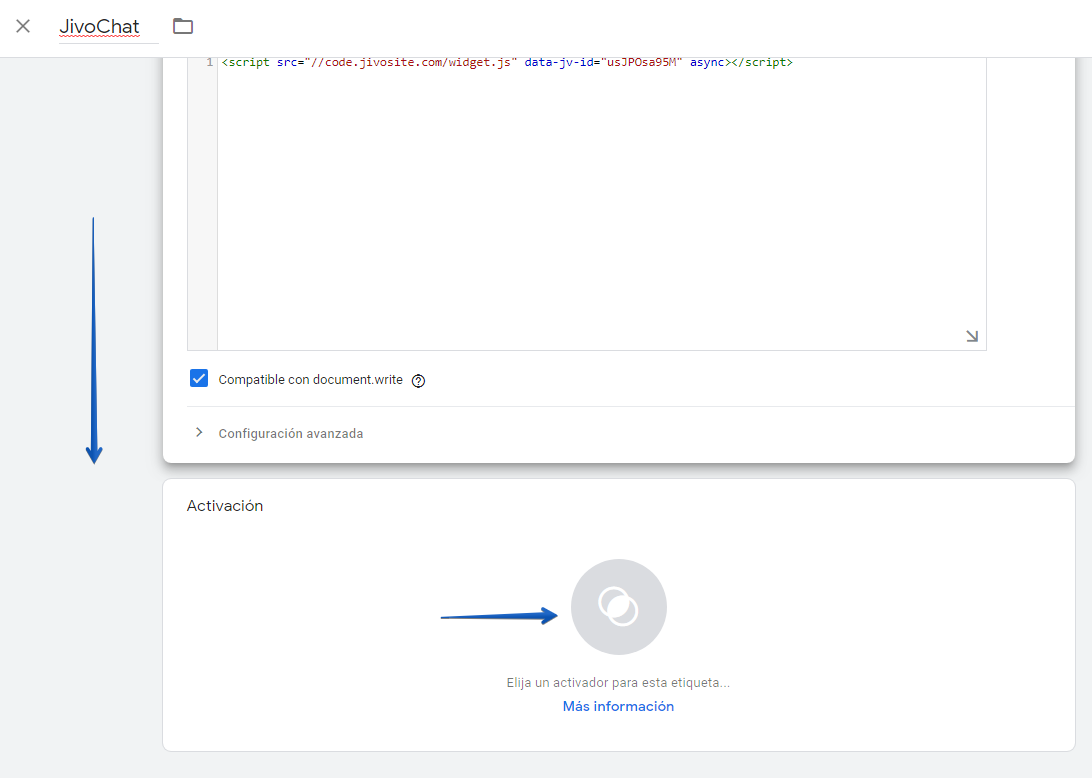
Task: Open help icon beside document.write option
Action: coord(418,380)
